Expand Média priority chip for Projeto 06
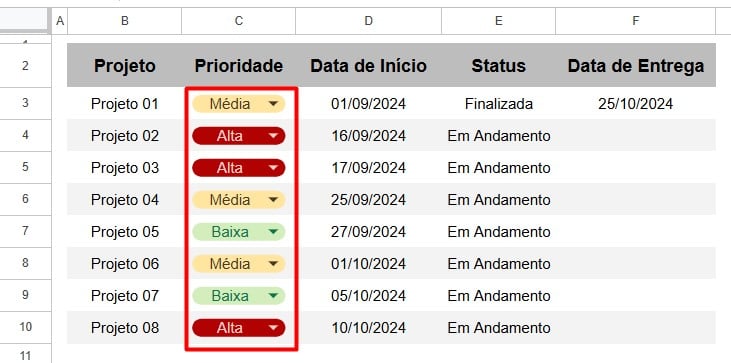This screenshot has width=731, height=363. point(238,264)
